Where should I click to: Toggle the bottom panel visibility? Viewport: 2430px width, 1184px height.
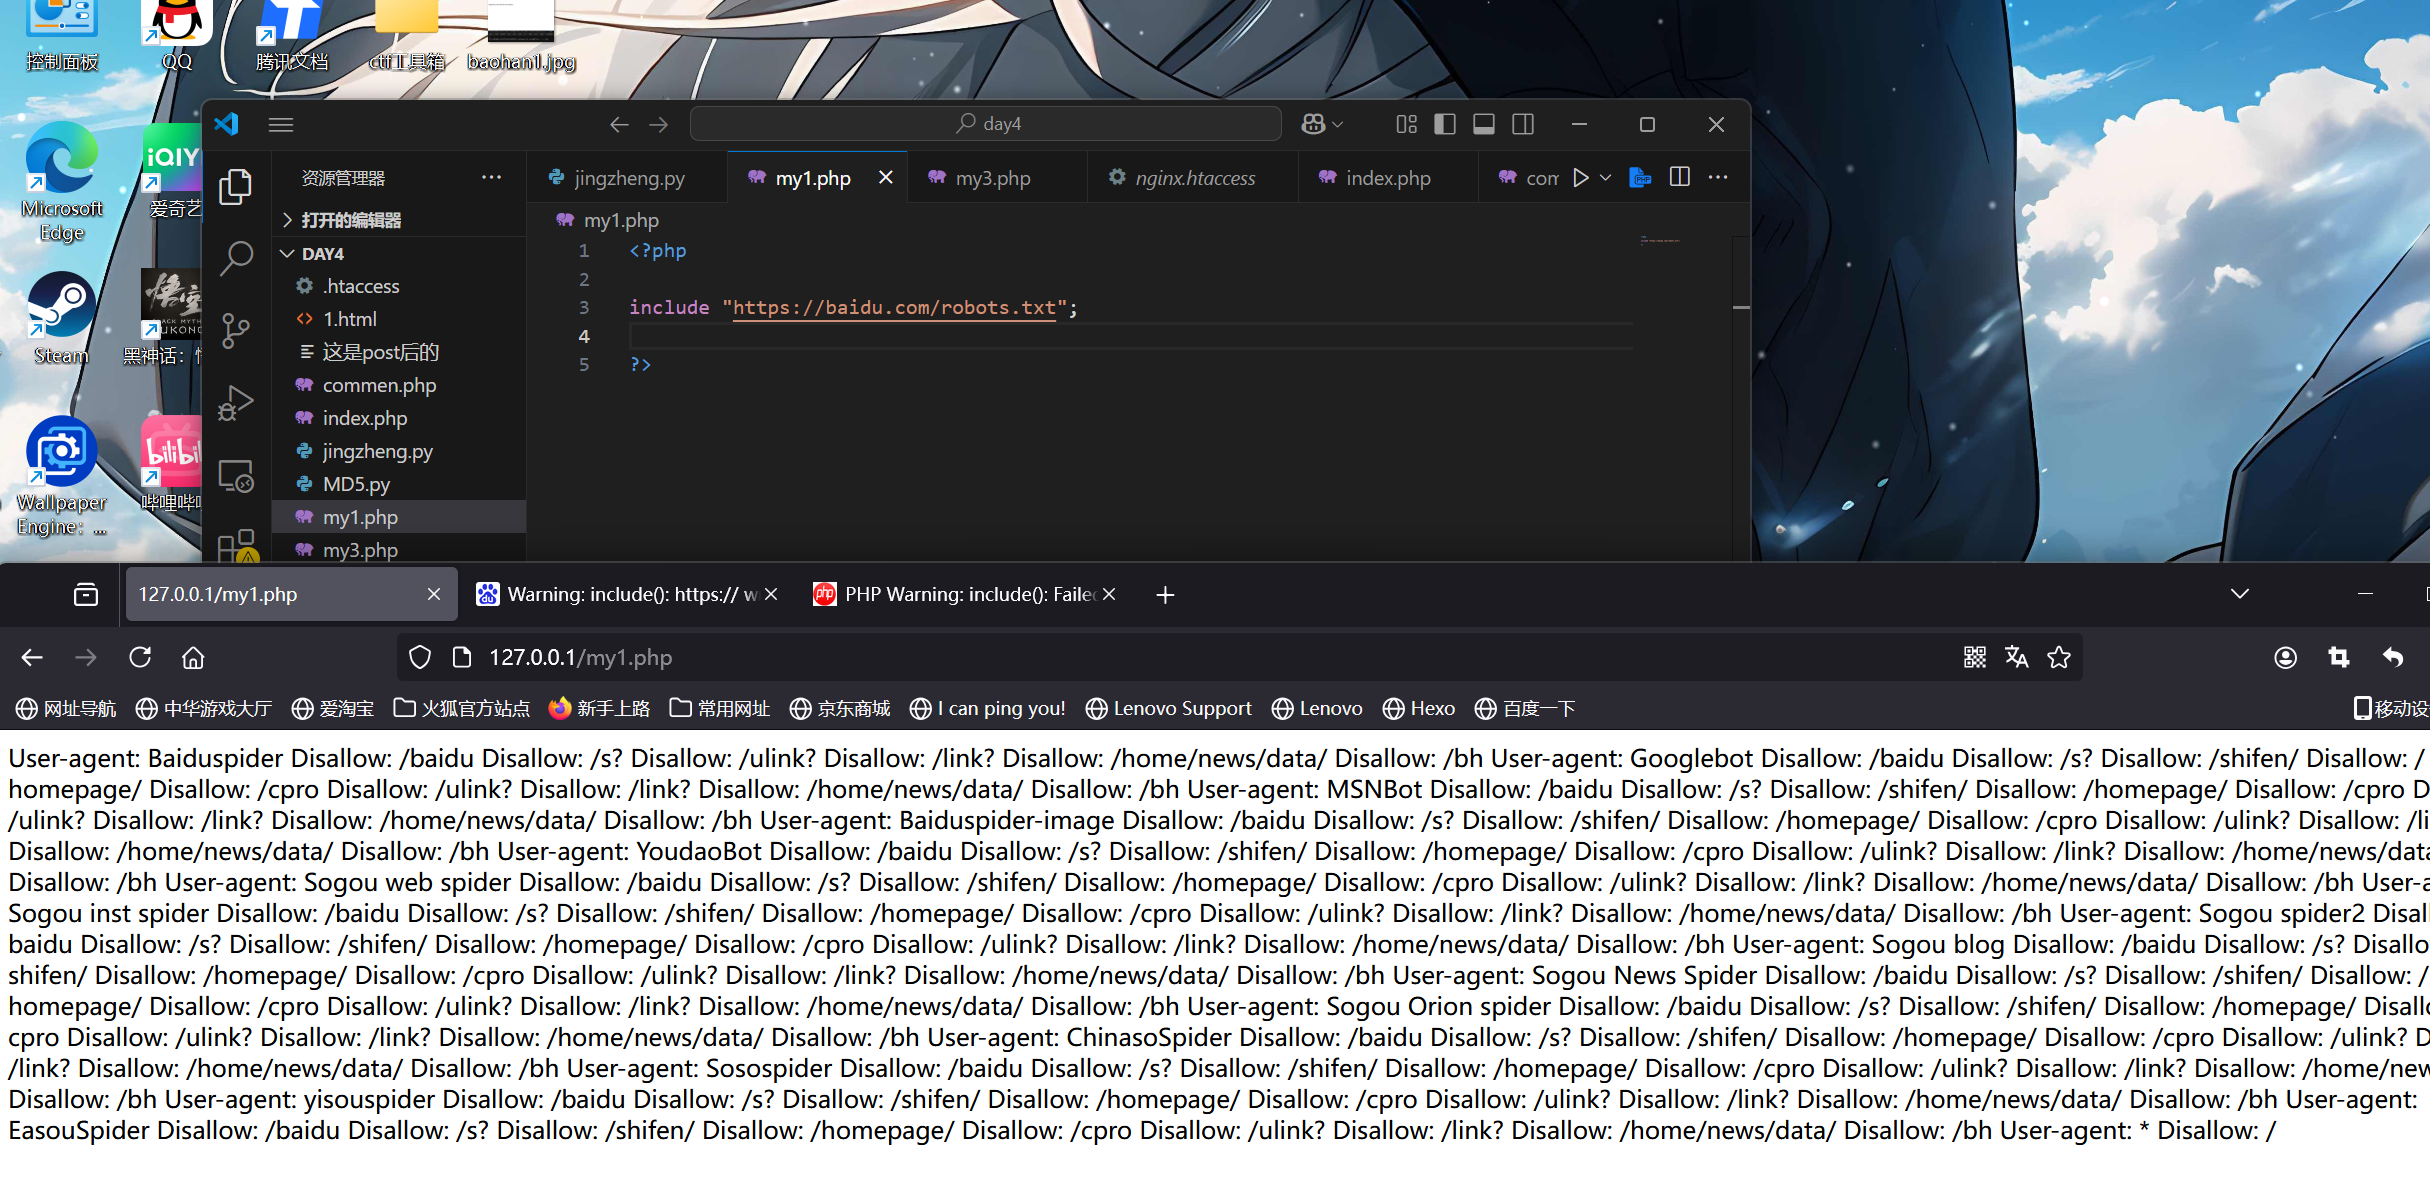(1484, 124)
